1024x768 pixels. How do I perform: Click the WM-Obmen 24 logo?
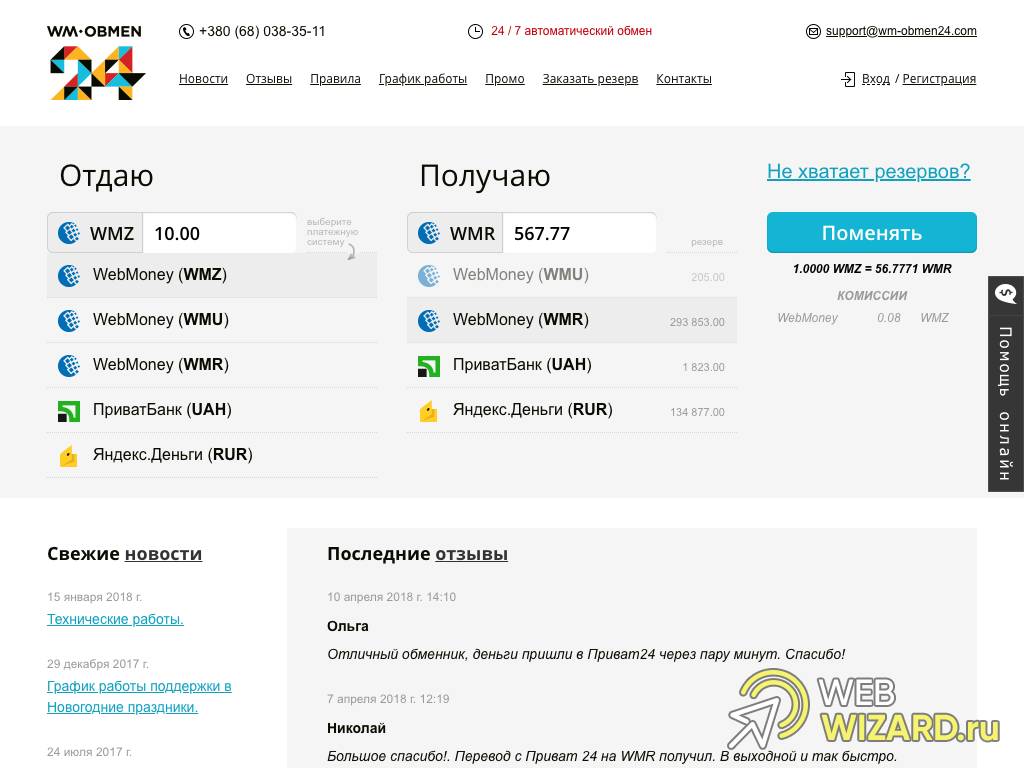[95, 63]
